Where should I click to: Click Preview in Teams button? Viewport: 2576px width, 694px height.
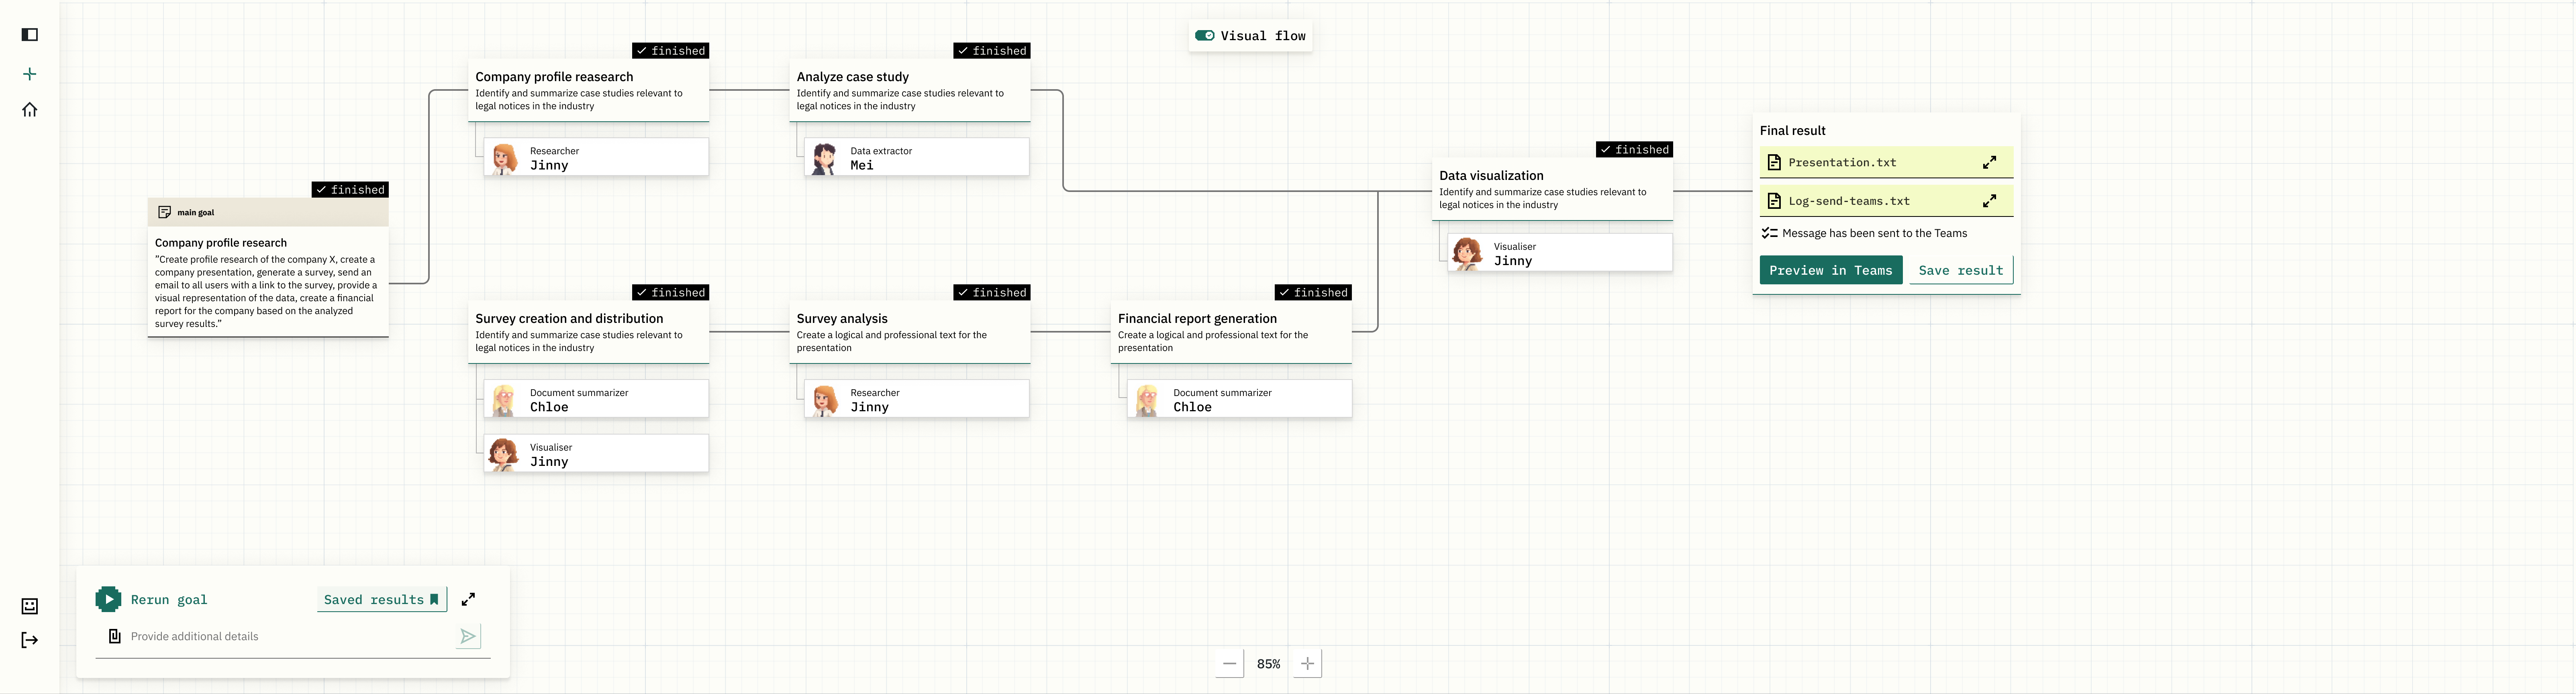pyautogui.click(x=1831, y=270)
